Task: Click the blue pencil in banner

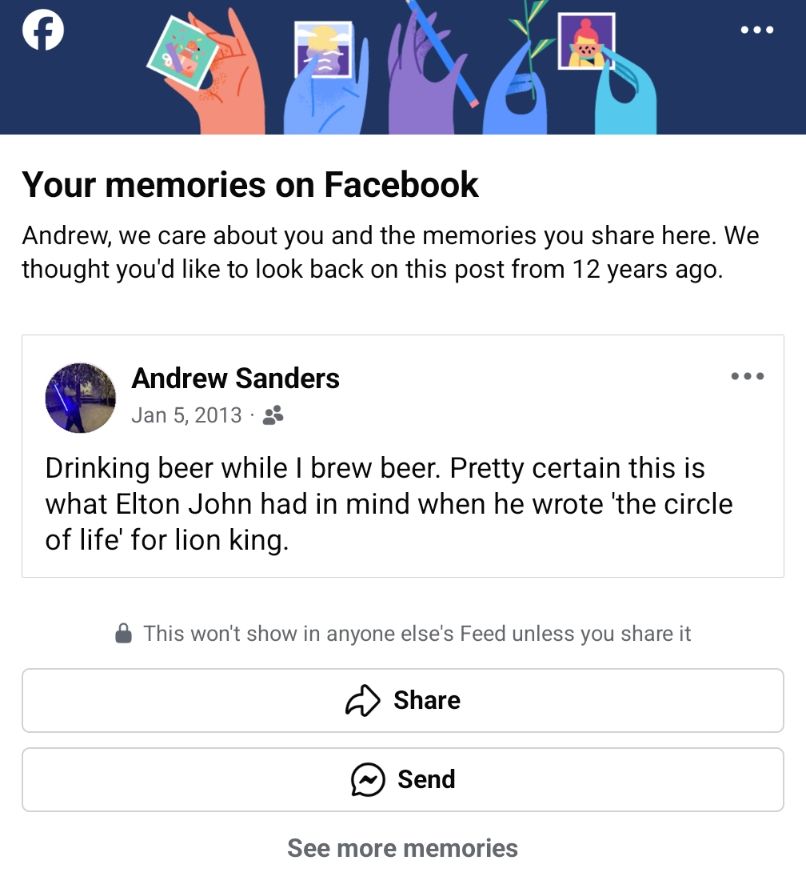Action: click(x=443, y=54)
